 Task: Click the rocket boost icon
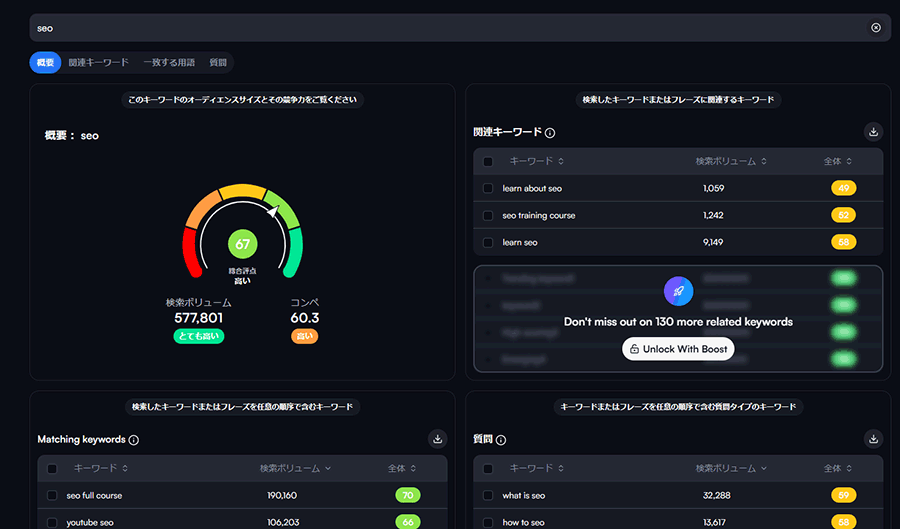(x=678, y=291)
